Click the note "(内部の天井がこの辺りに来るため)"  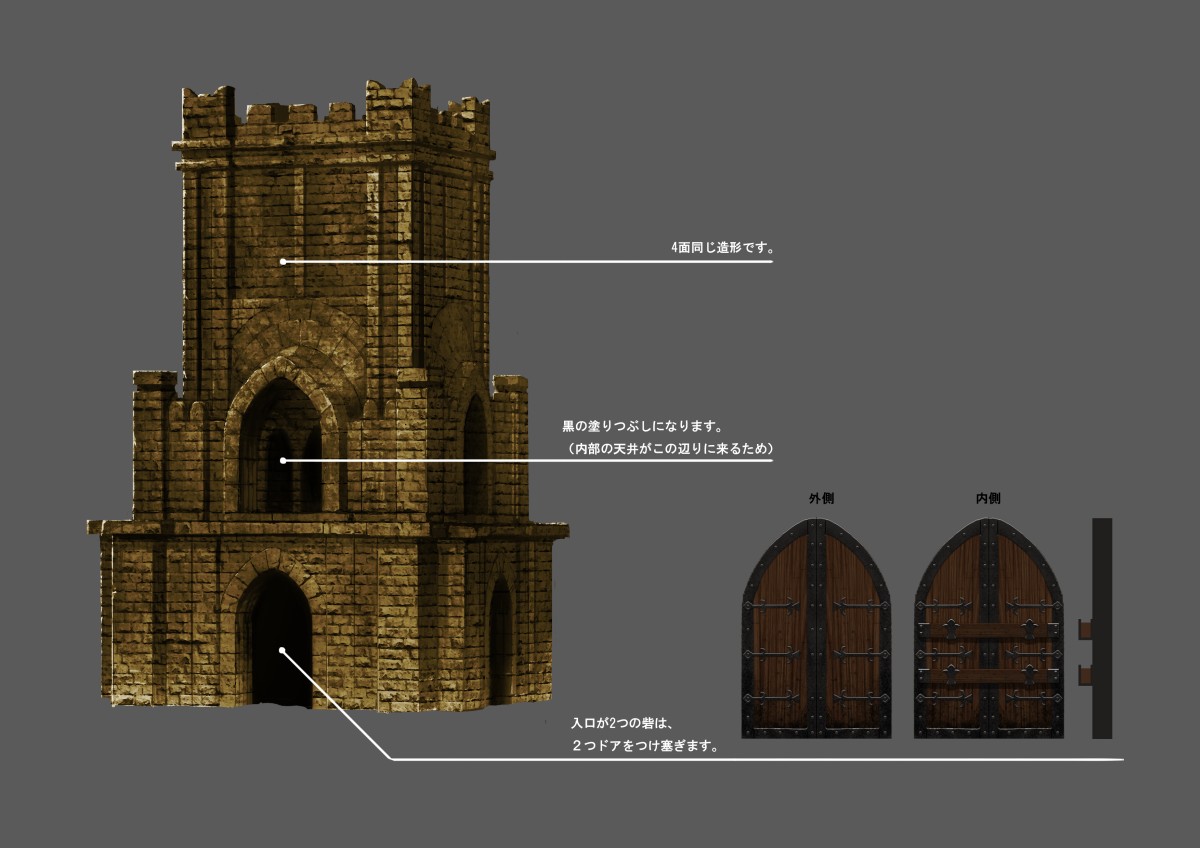click(670, 448)
